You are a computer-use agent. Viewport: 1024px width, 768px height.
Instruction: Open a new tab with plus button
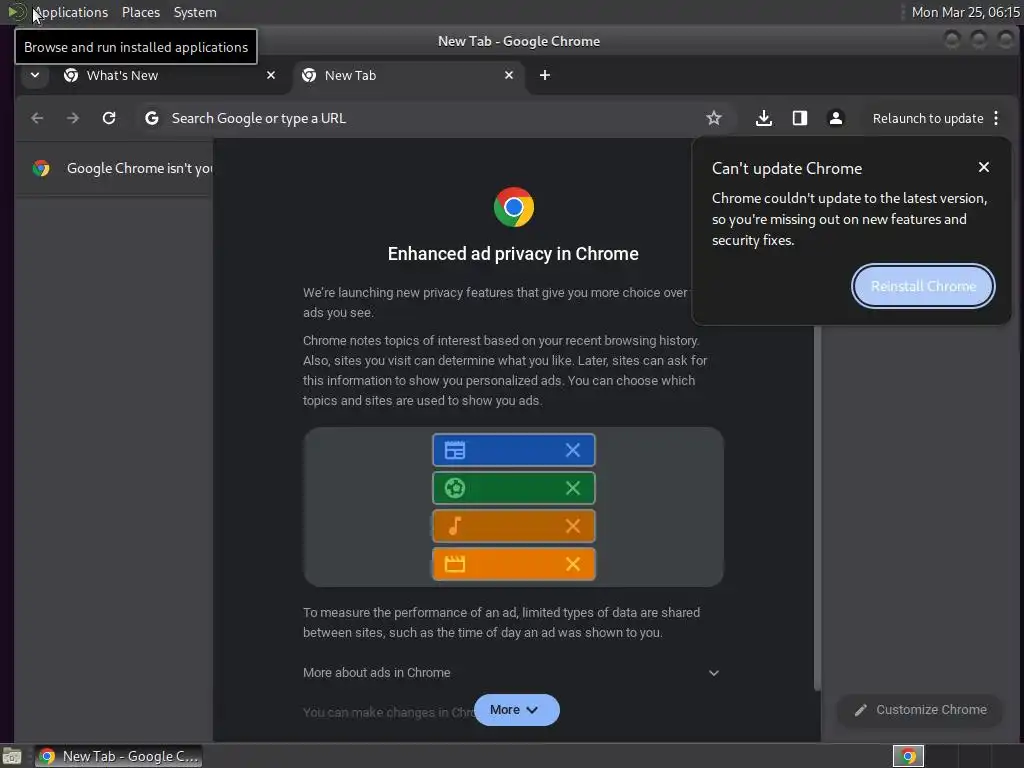[545, 75]
